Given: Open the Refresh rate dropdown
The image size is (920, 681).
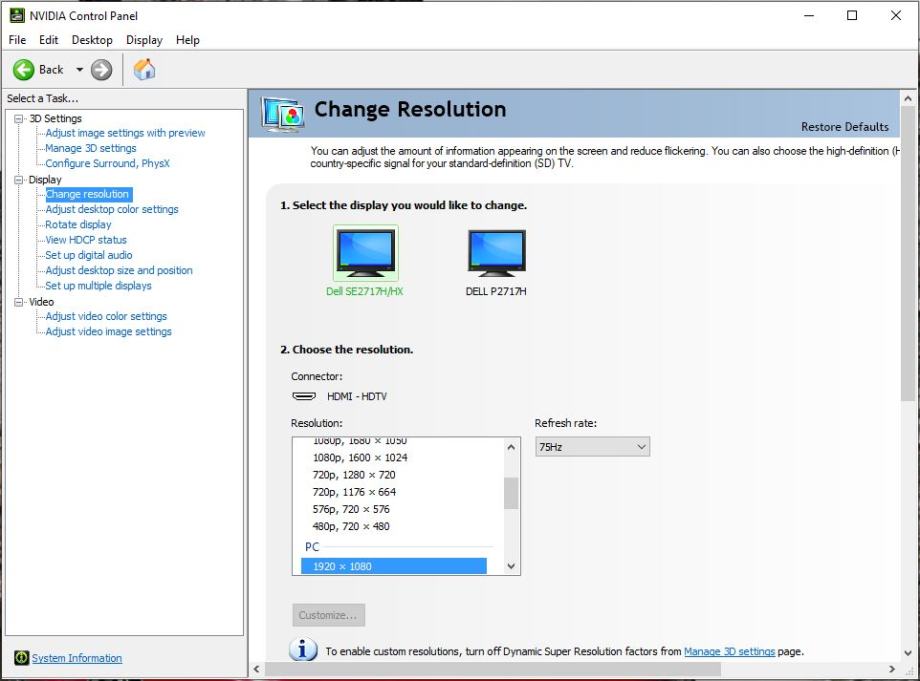Looking at the screenshot, I should pos(592,447).
